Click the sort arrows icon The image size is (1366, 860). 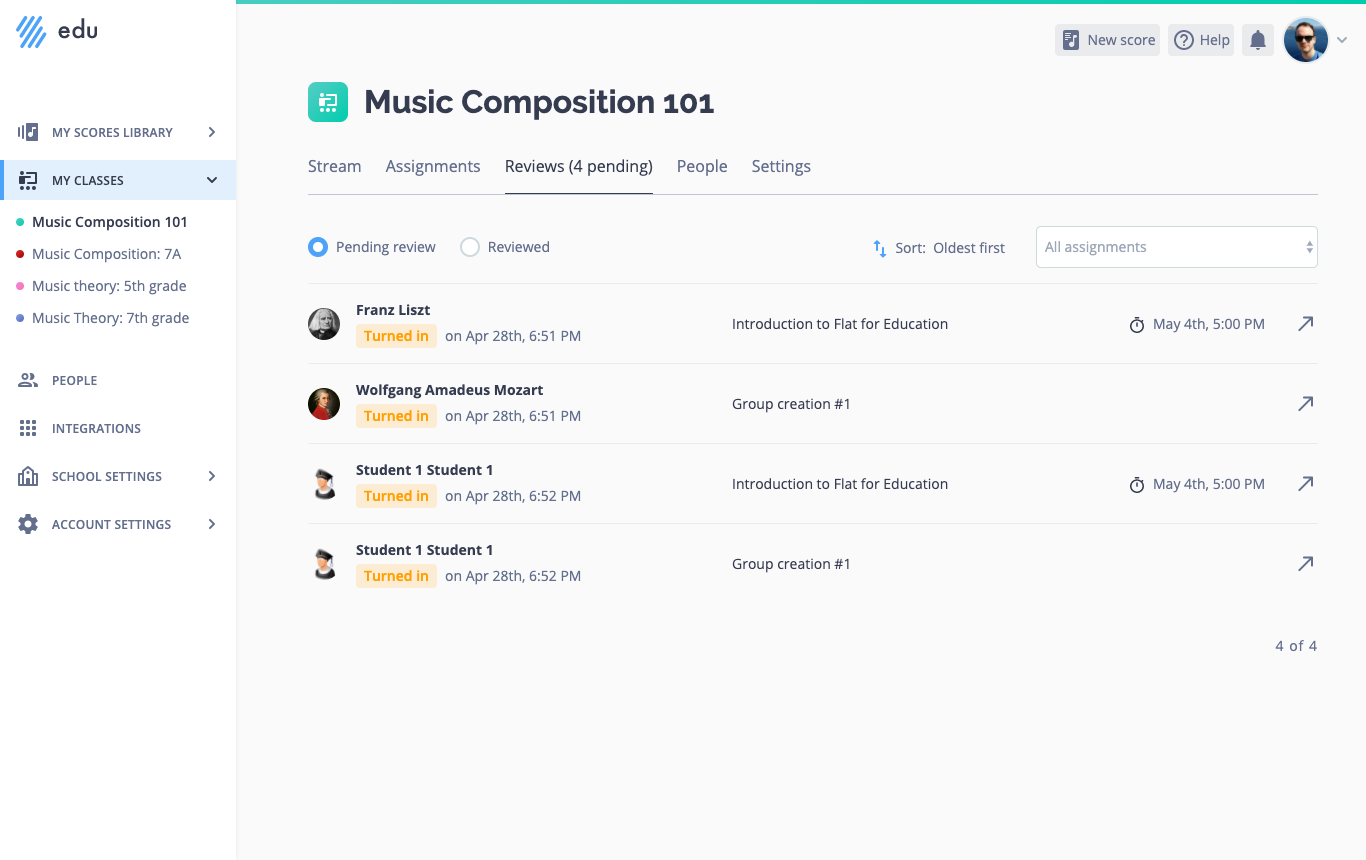coord(880,248)
